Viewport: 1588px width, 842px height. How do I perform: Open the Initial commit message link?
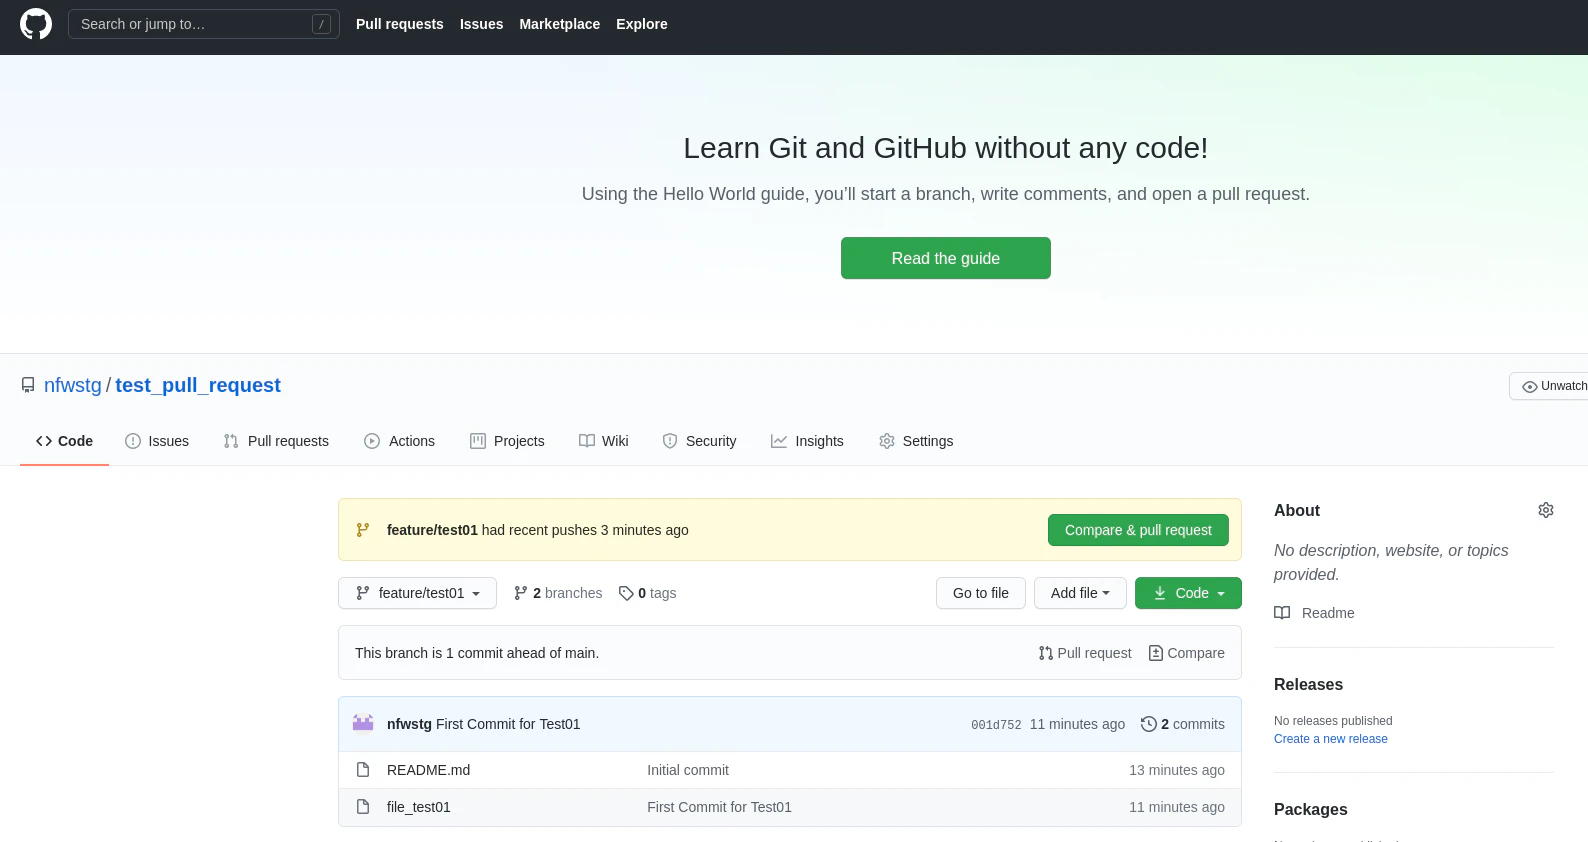pyautogui.click(x=688, y=770)
